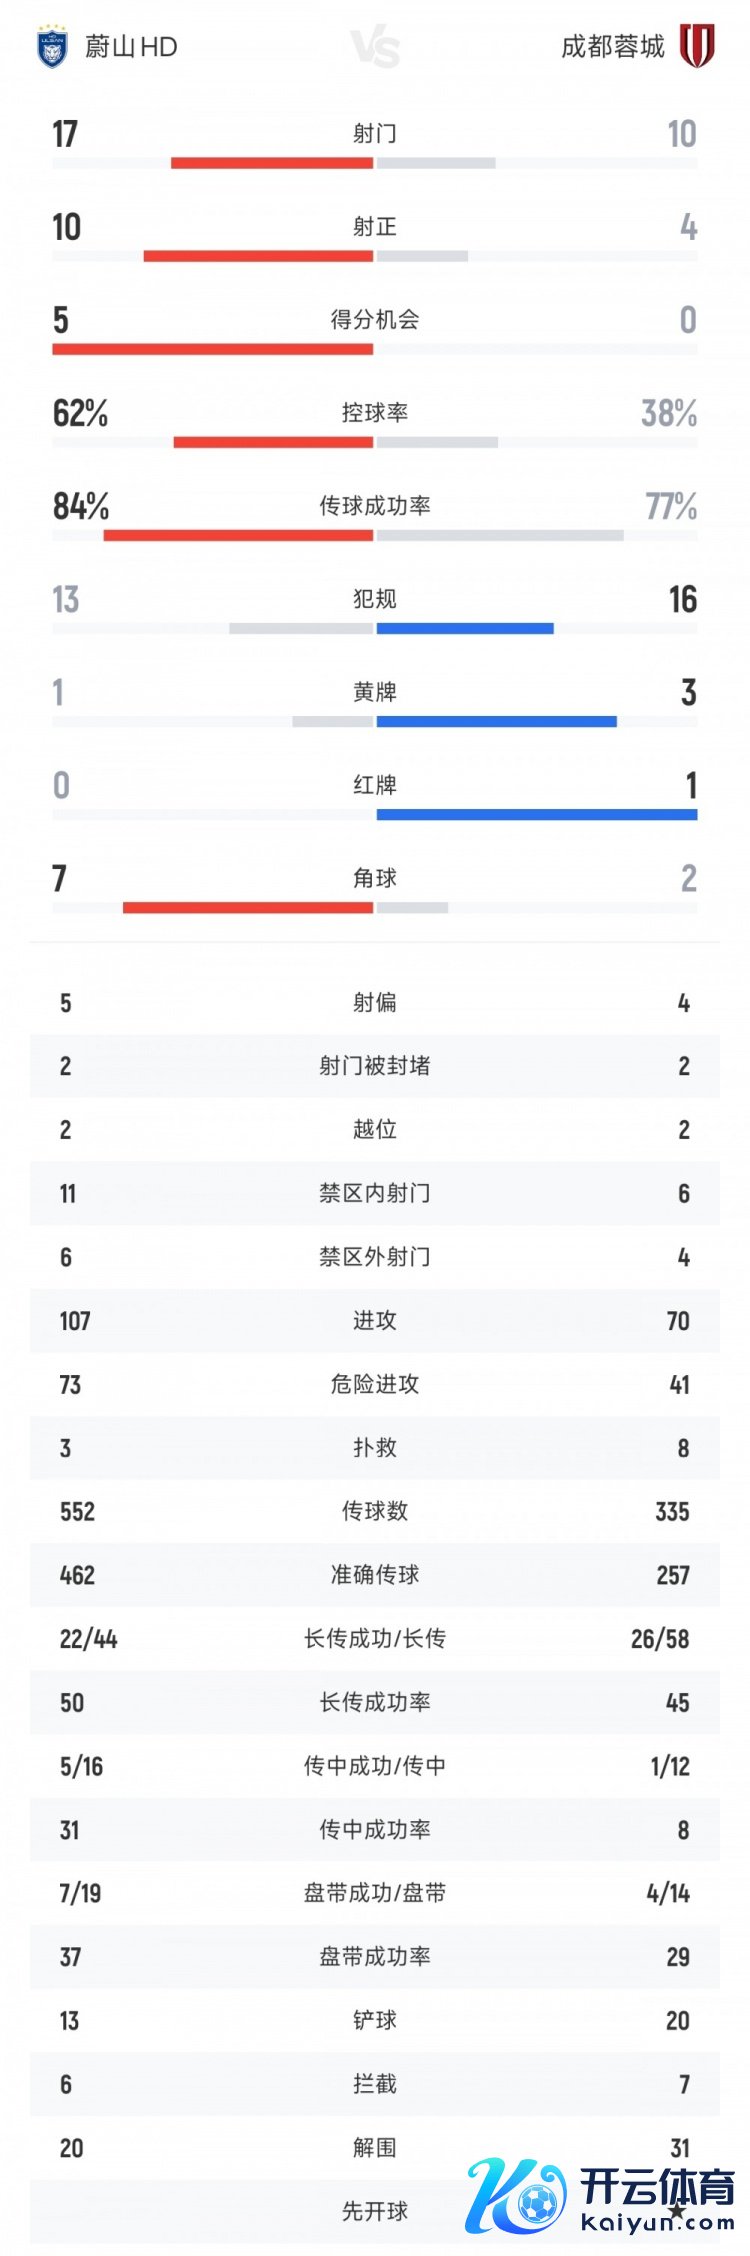Select the 禁区内射门 row

[x=375, y=1193]
